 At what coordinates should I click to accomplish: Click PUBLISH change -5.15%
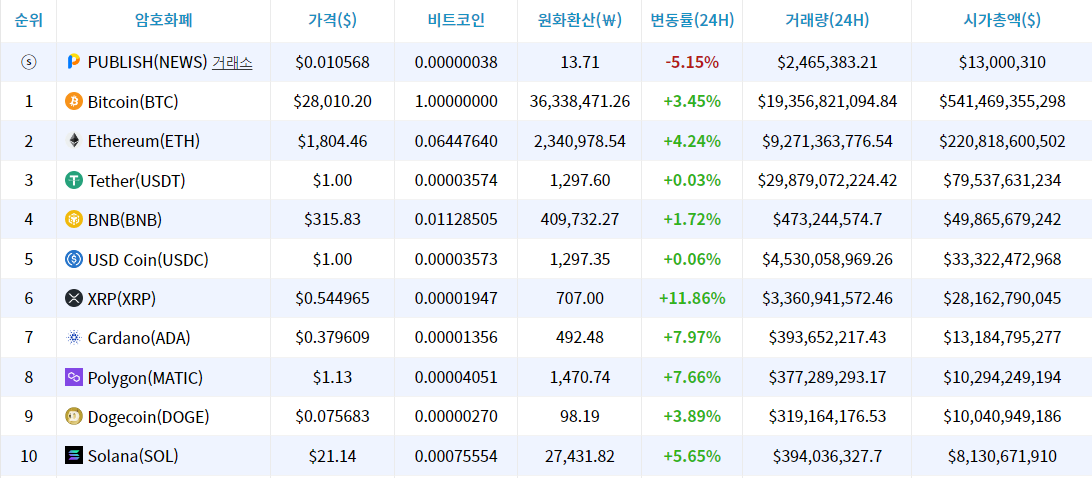pyautogui.click(x=692, y=62)
